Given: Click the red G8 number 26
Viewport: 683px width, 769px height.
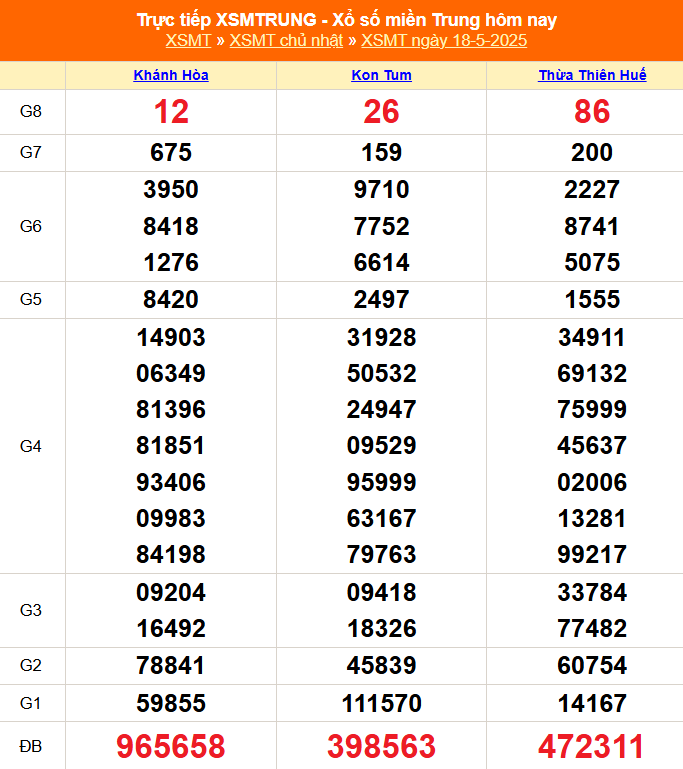Looking at the screenshot, I should (381, 112).
